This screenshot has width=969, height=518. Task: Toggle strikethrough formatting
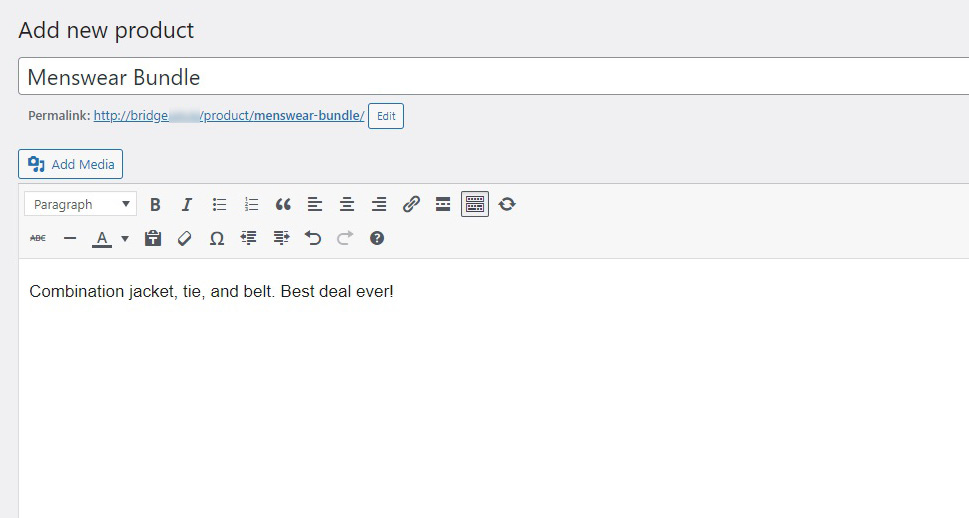click(38, 238)
